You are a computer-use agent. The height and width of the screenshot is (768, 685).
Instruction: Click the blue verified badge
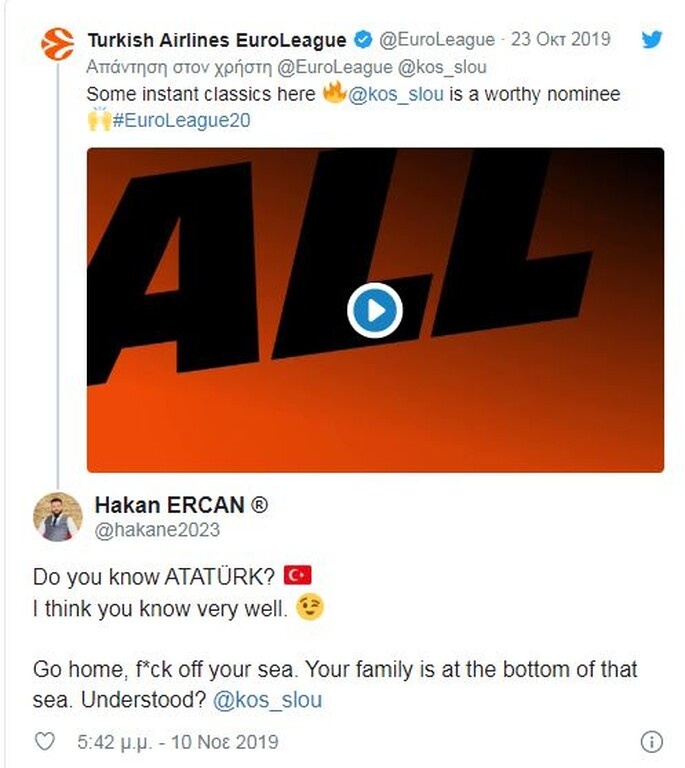click(x=363, y=41)
